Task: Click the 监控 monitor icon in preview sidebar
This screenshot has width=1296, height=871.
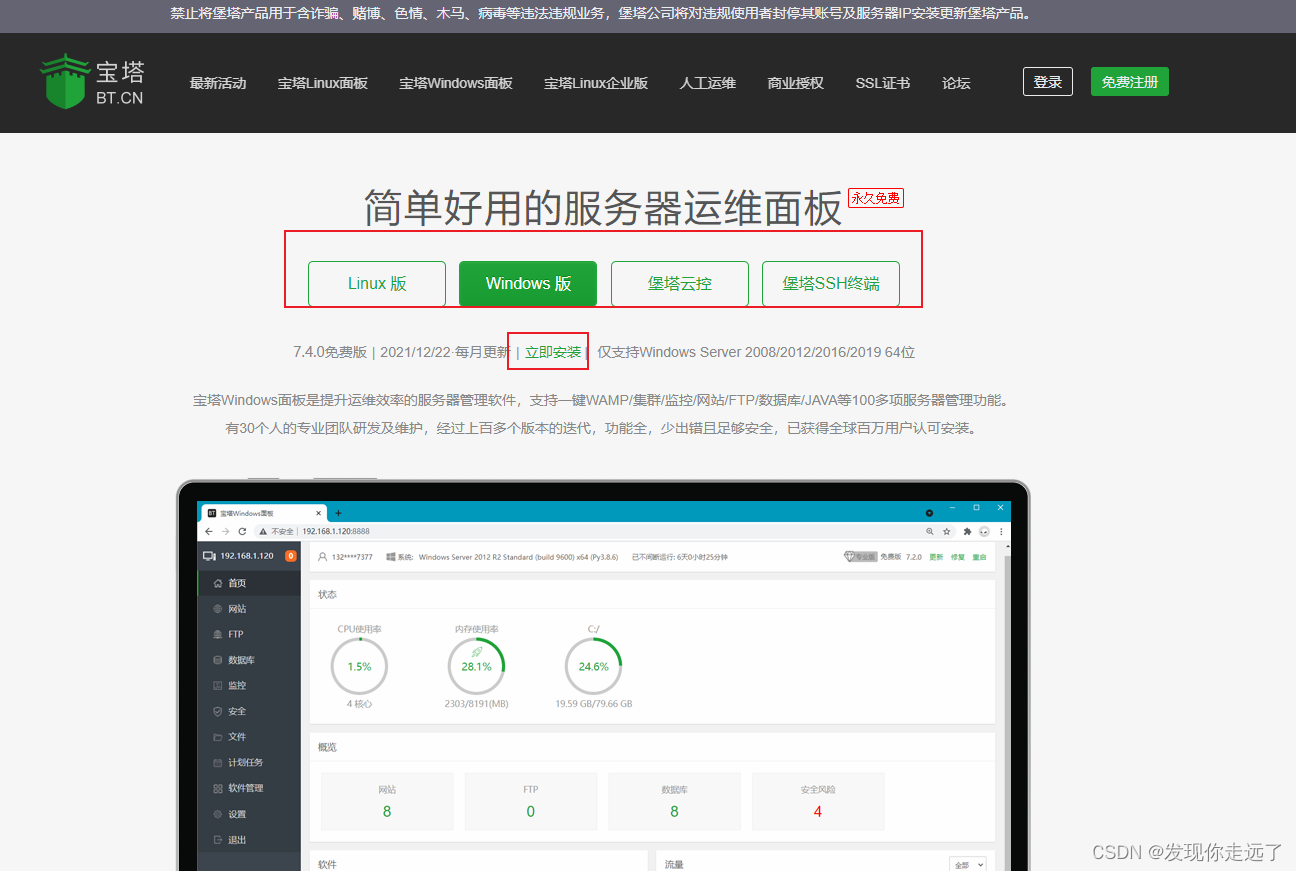Action: pos(218,686)
